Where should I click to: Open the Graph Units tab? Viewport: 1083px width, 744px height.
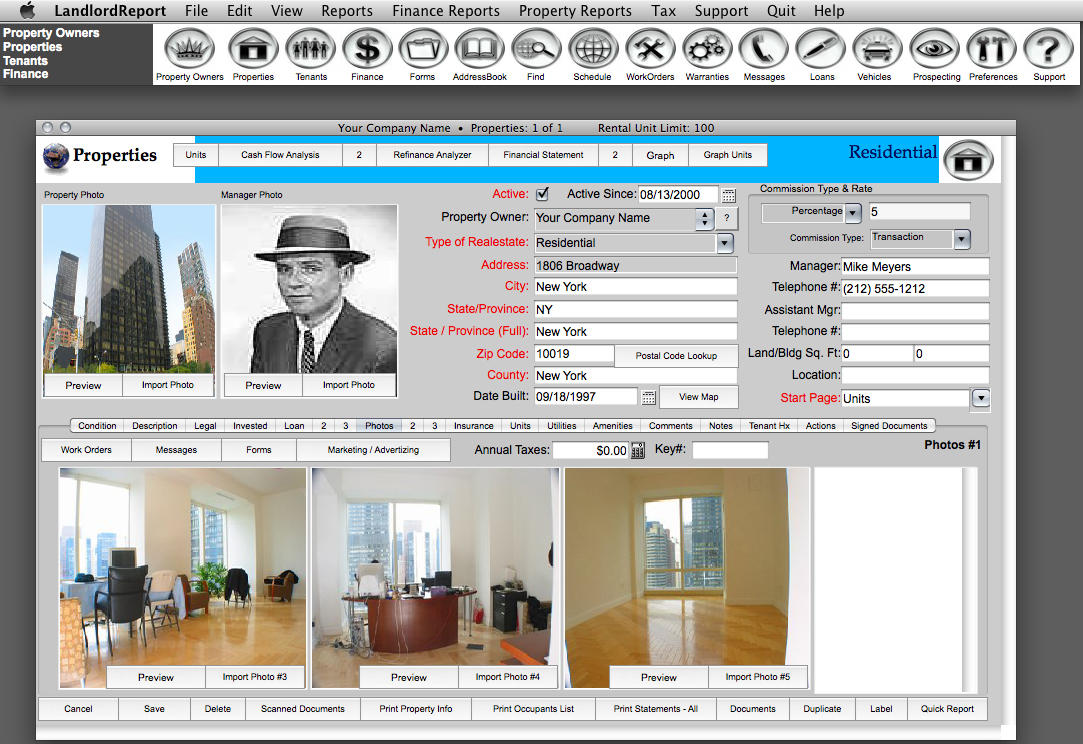pyautogui.click(x=727, y=155)
